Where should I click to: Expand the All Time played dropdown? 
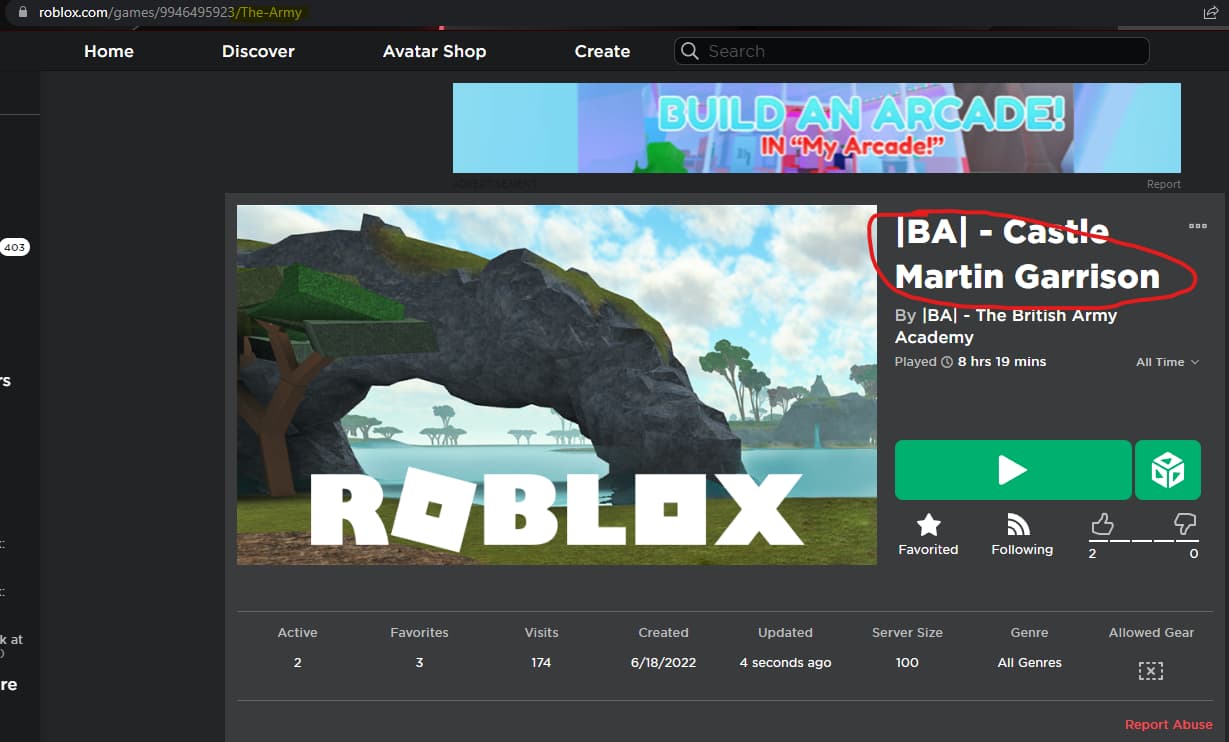click(1167, 362)
